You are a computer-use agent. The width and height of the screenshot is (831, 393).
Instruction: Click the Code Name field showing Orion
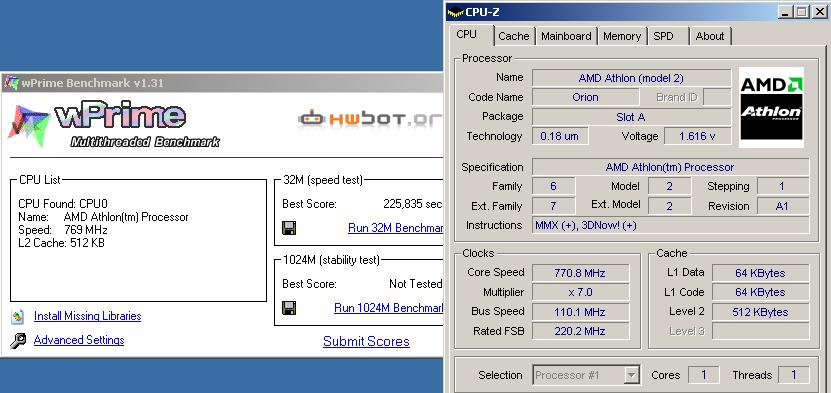585,97
